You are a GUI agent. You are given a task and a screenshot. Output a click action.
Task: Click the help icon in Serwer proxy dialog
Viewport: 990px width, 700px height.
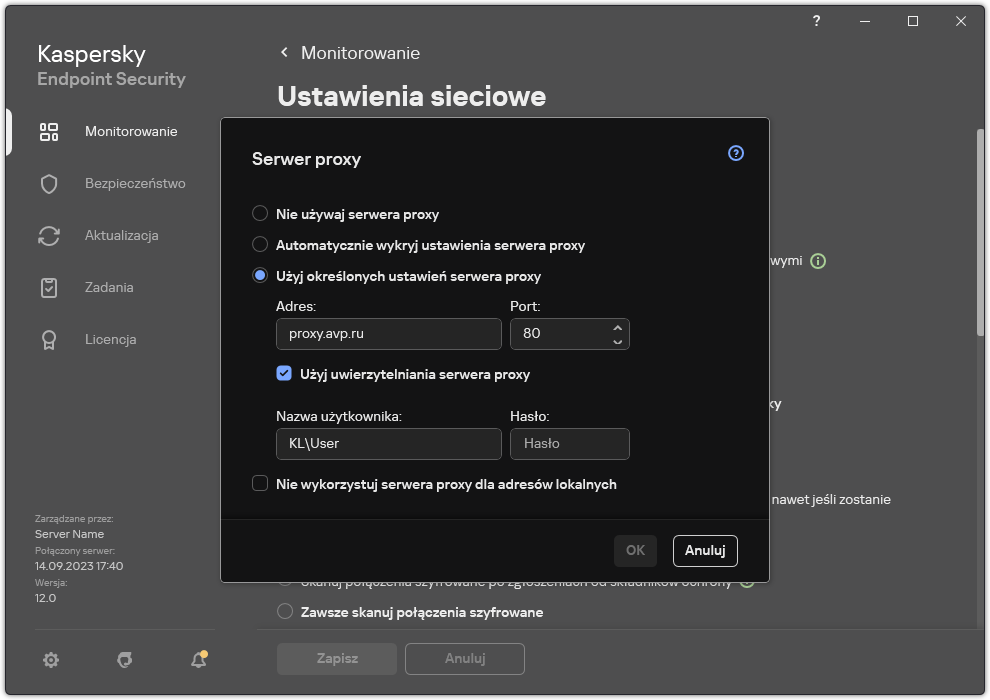[x=736, y=154]
